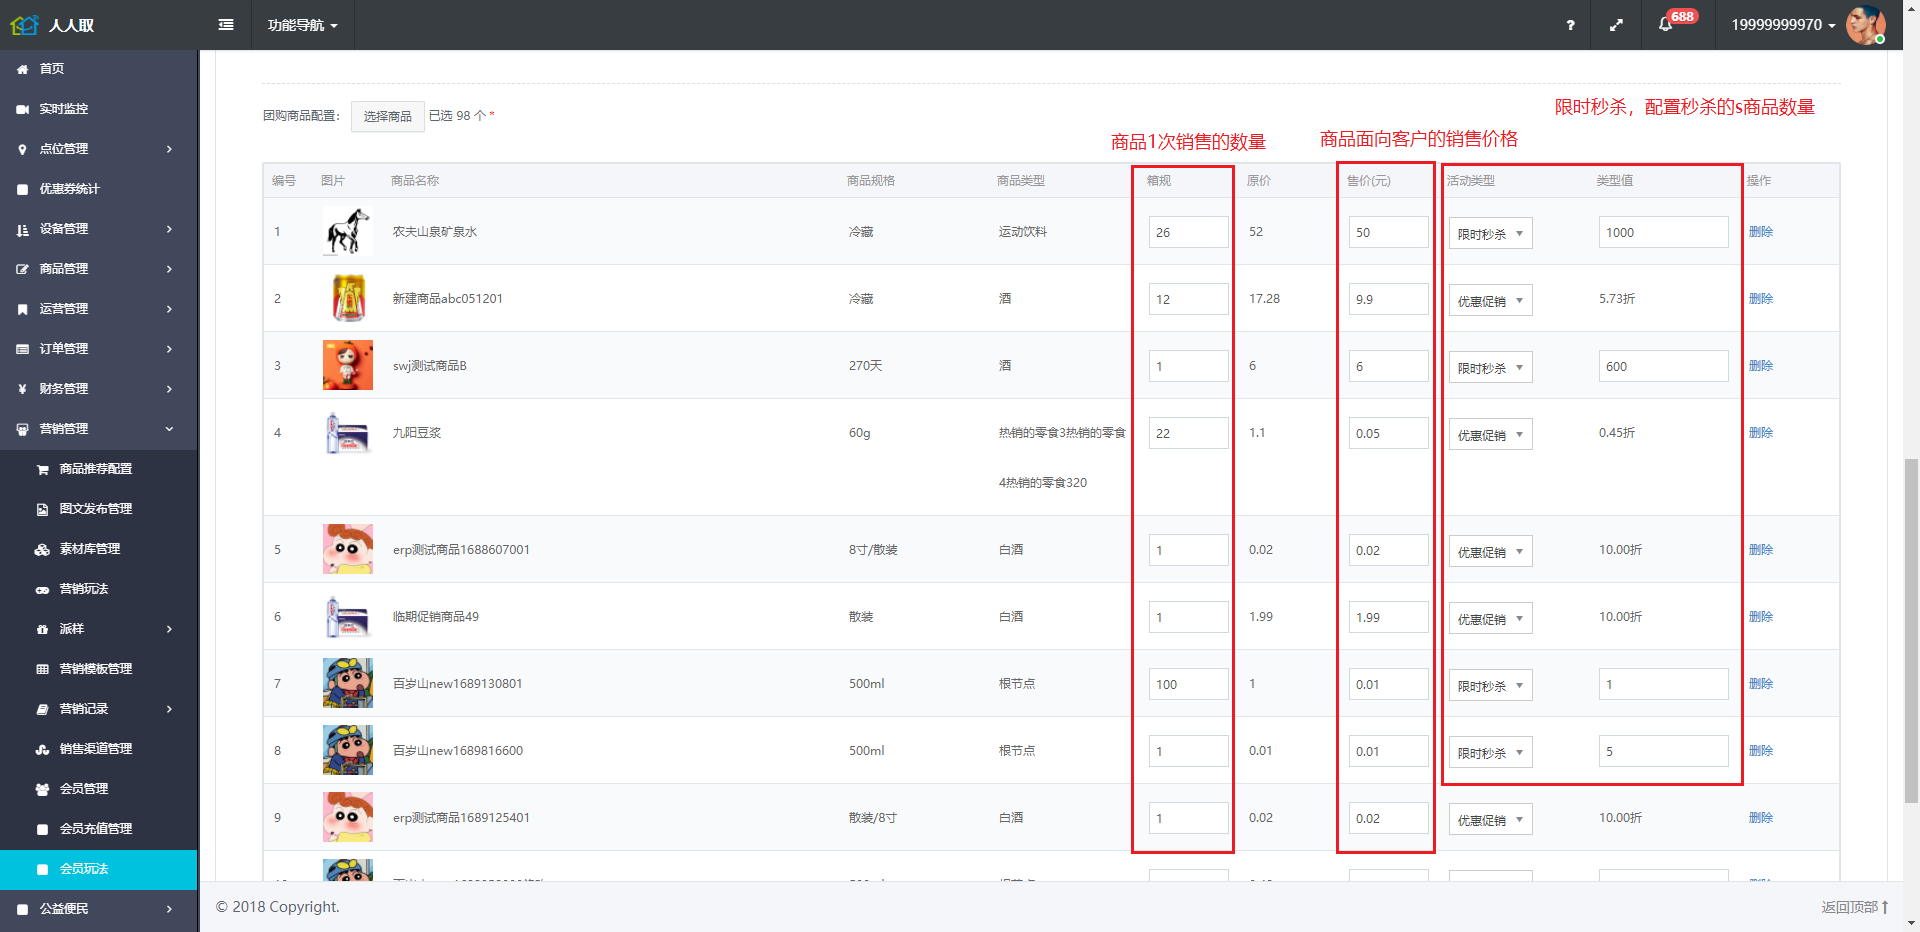Edit the sale price field showing 0.05
Image resolution: width=1920 pixels, height=932 pixels.
1388,433
